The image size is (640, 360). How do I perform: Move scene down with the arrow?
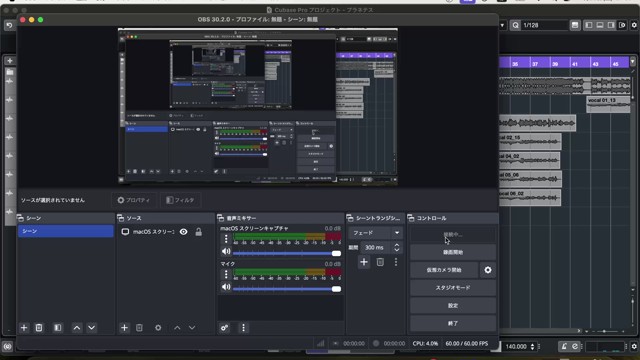pyautogui.click(x=91, y=328)
